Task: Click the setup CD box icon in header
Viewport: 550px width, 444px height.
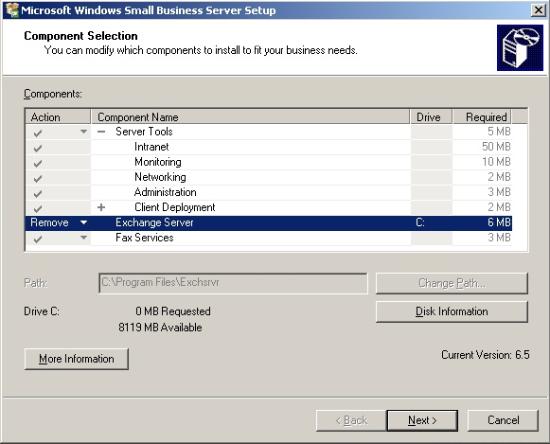Action: (x=520, y=48)
